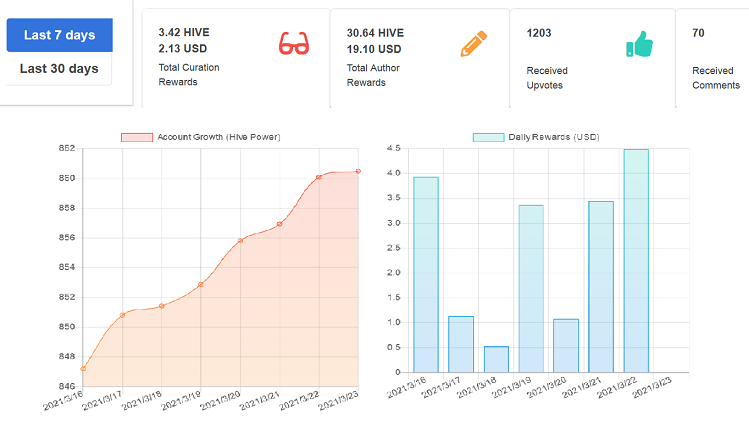Click the Daily Rewards (USD) legend label
The image size is (749, 424).
[x=554, y=137]
